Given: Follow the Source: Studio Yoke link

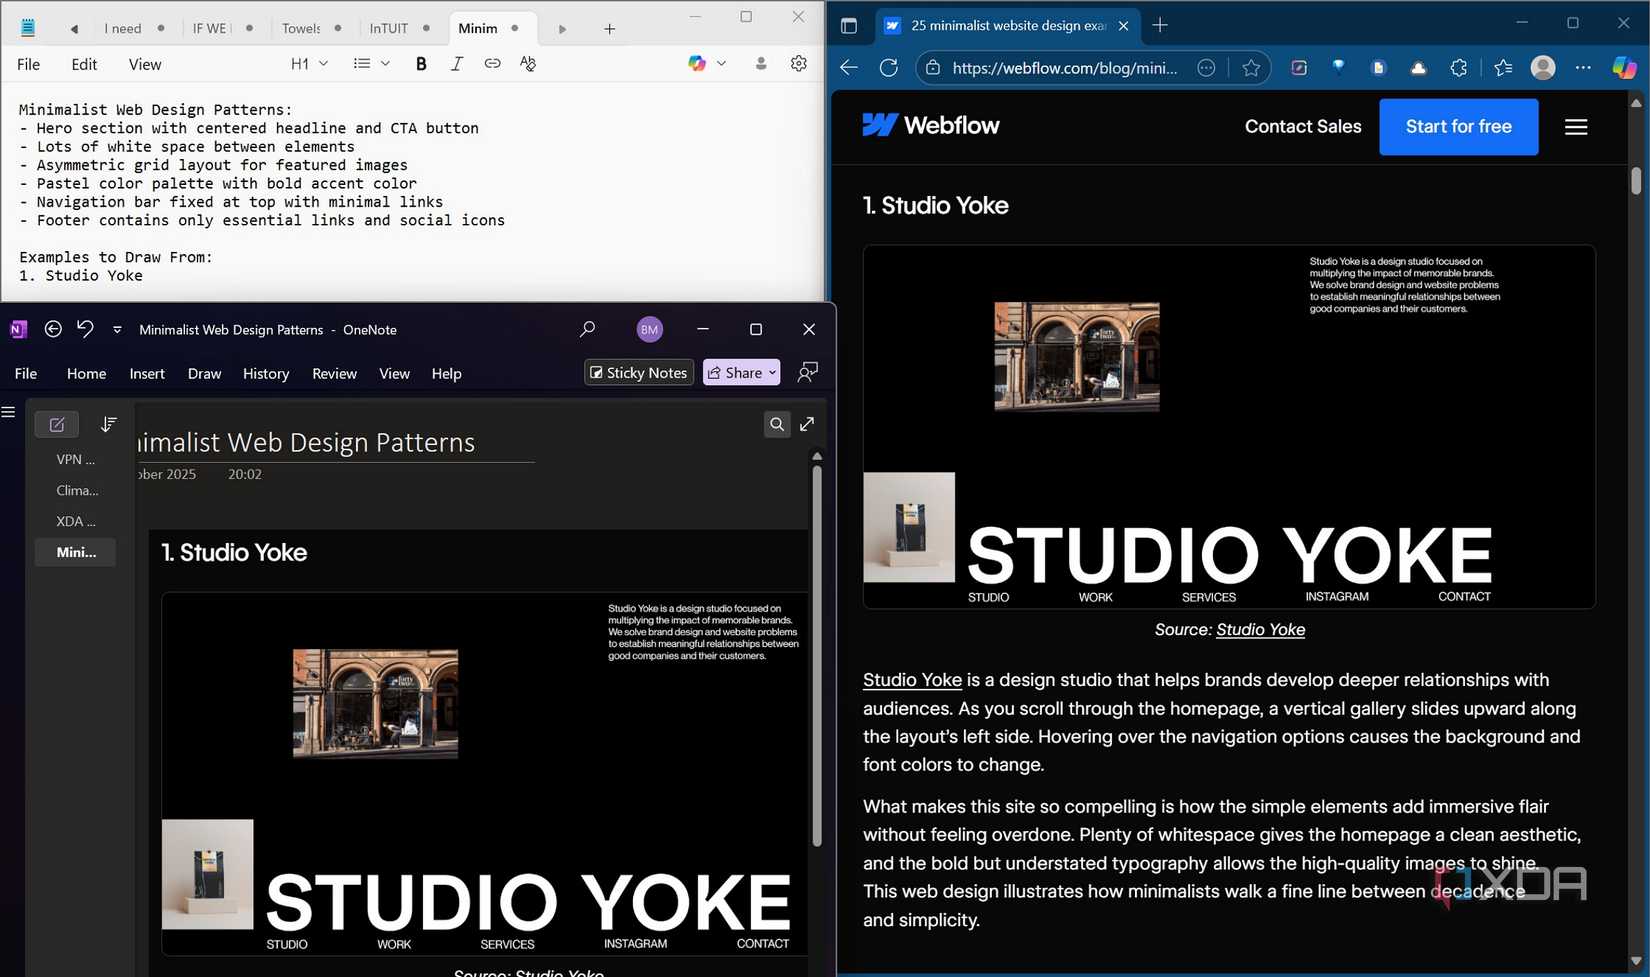Looking at the screenshot, I should [1260, 629].
